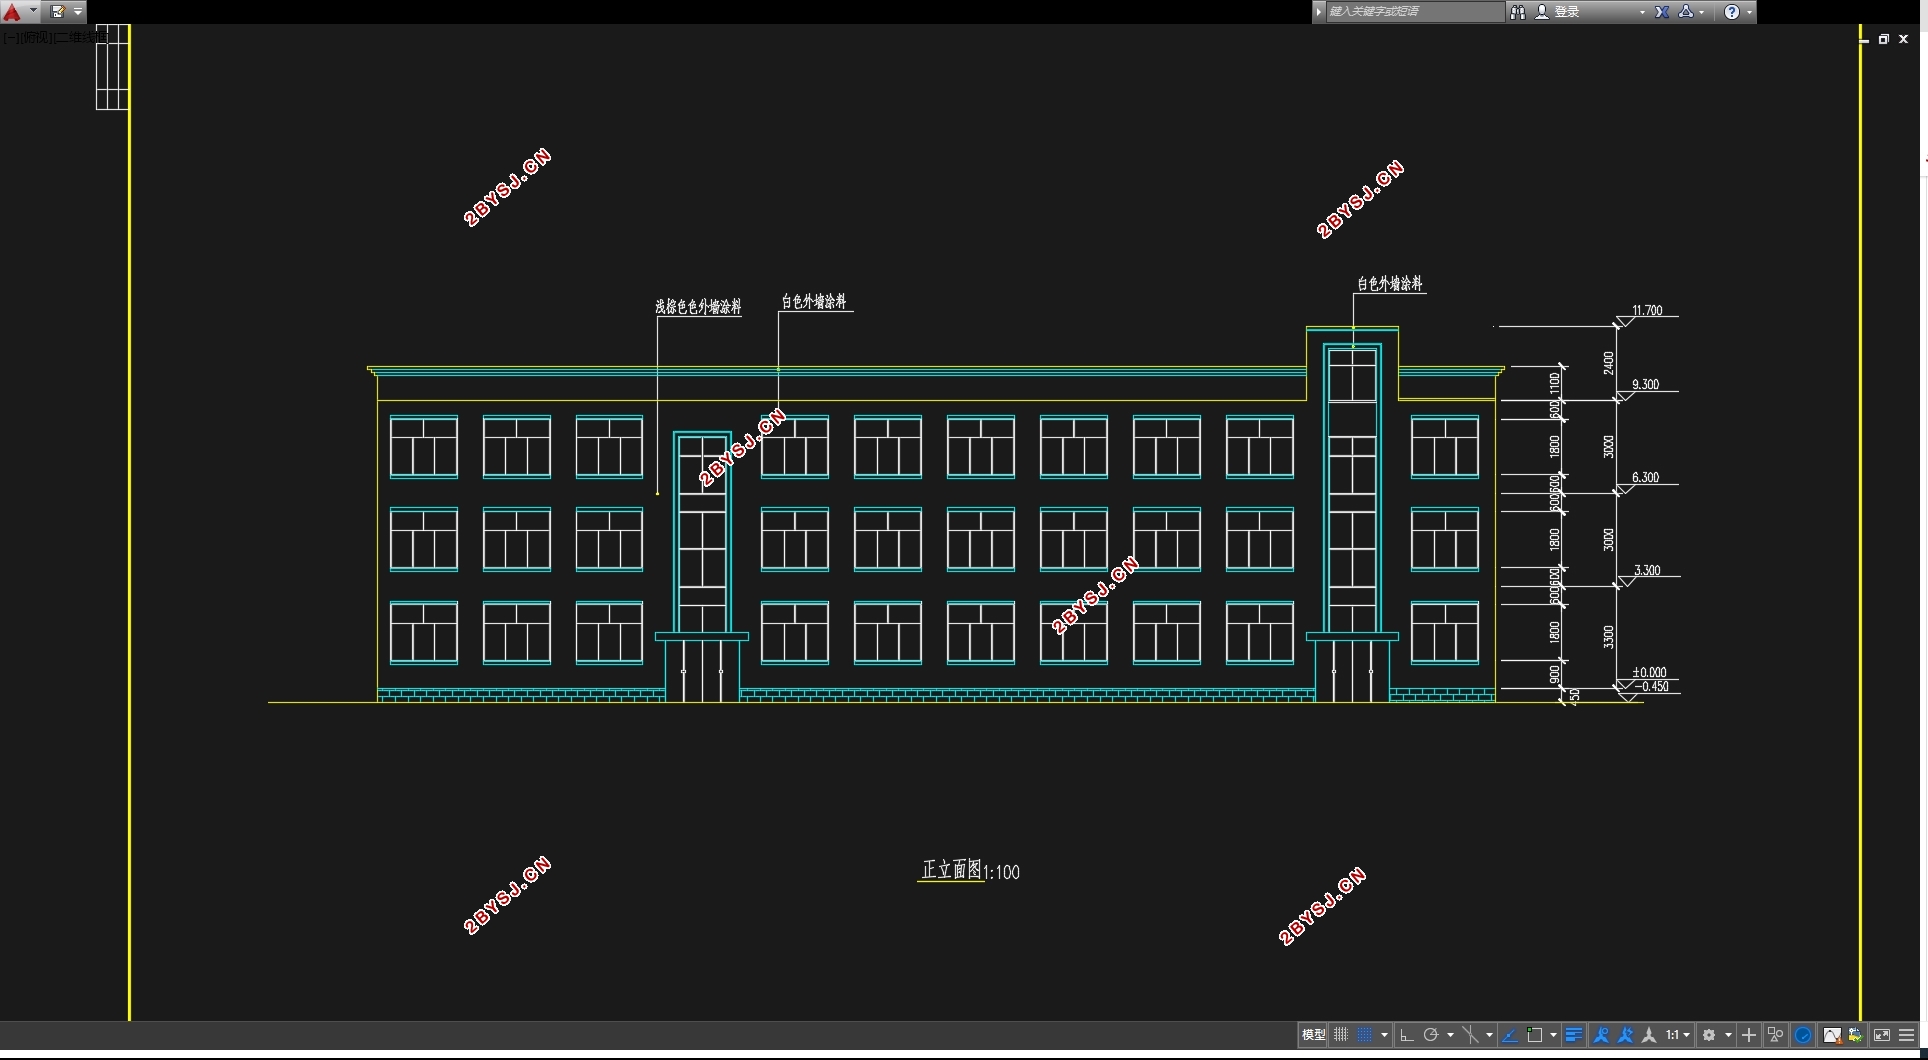
Task: Expand workspace switching dropdown arrow
Action: tap(1728, 1035)
